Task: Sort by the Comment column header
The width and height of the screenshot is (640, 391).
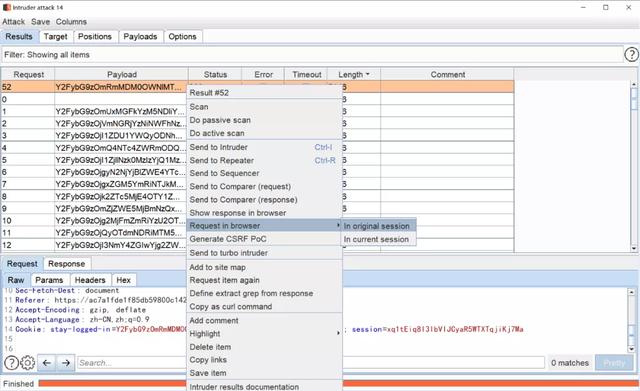Action: 447,74
